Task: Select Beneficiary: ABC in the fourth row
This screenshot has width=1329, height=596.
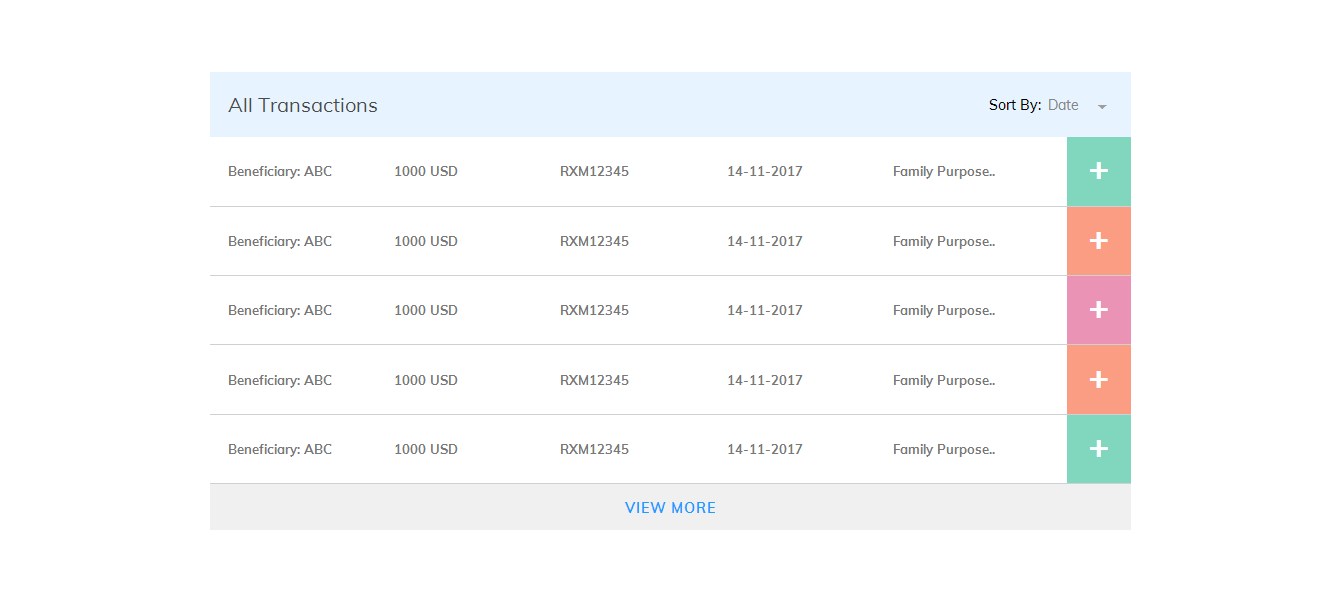Action: click(x=280, y=380)
